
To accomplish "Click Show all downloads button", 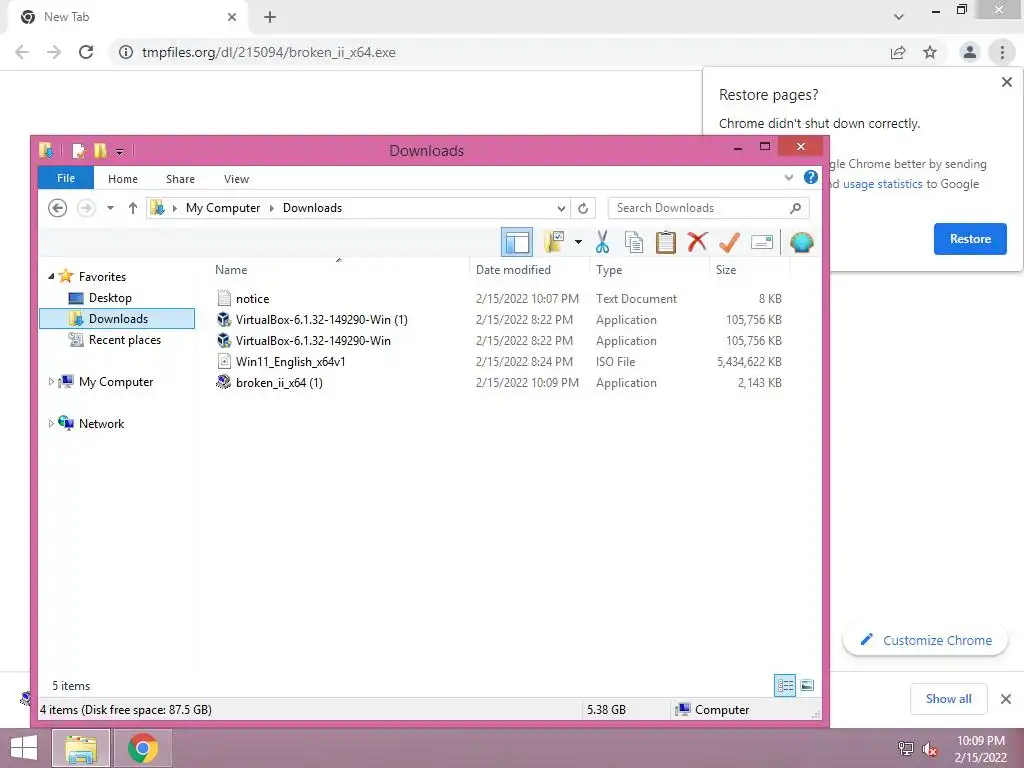I will [948, 699].
